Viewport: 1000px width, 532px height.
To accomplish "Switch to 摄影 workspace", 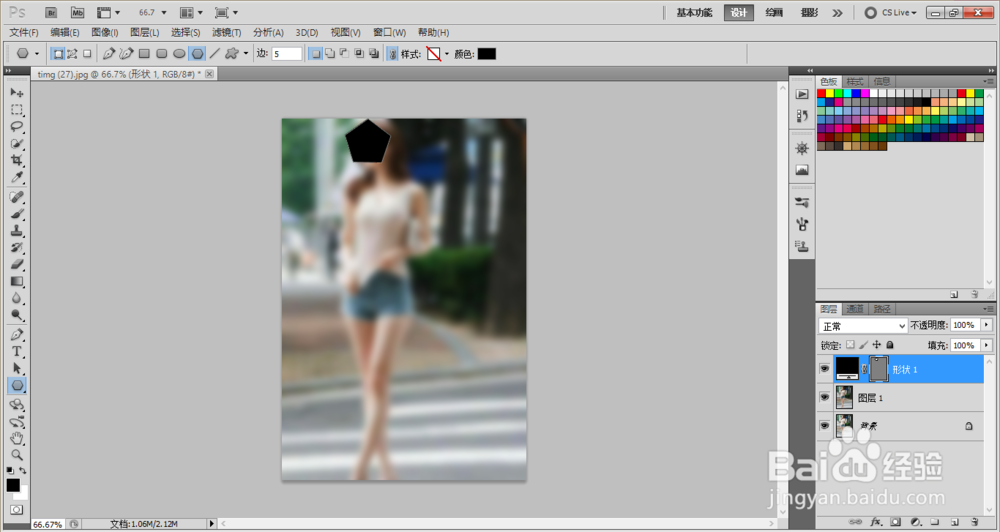I will click(x=809, y=13).
